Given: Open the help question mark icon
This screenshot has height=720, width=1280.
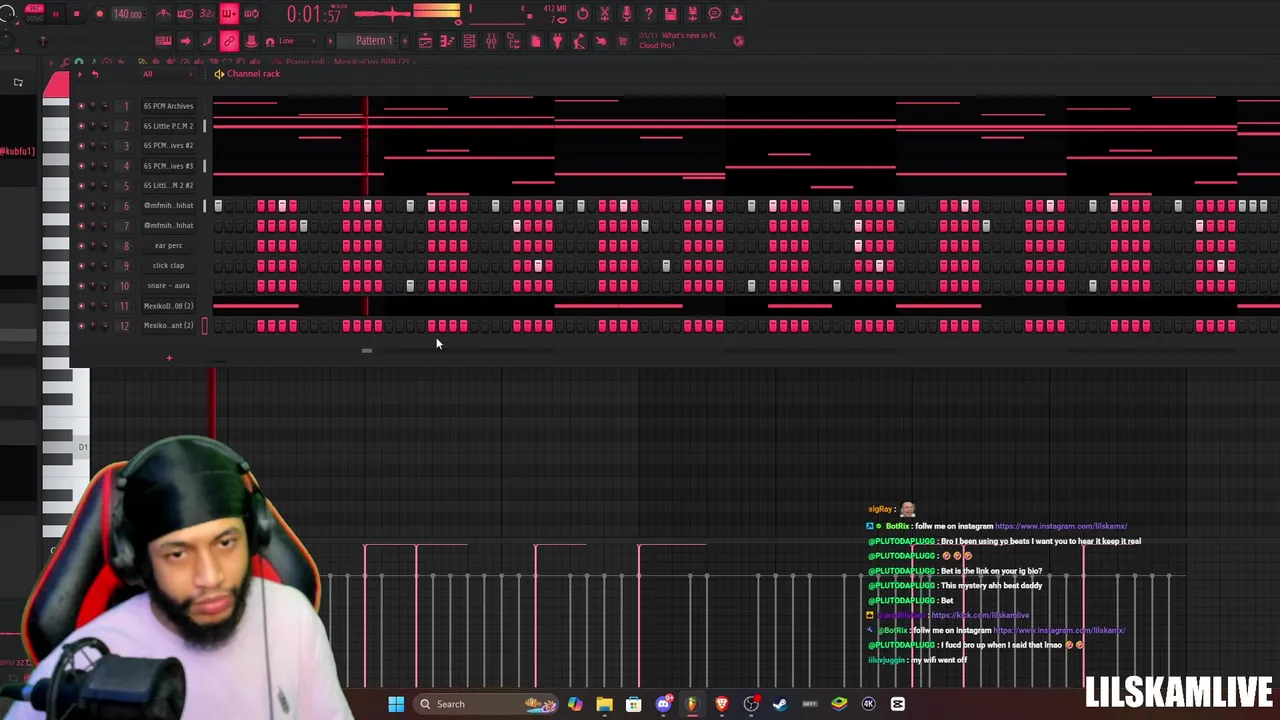Looking at the screenshot, I should (x=648, y=14).
